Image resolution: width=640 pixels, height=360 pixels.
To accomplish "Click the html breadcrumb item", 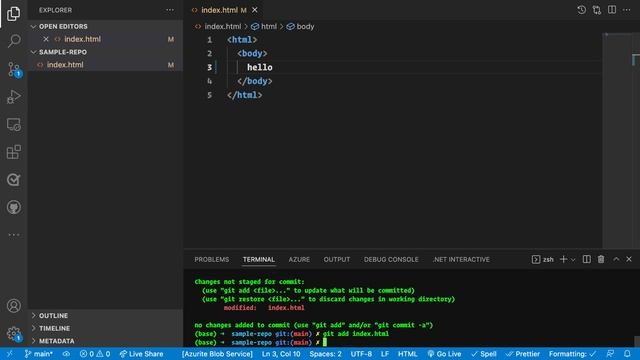I will tap(269, 27).
